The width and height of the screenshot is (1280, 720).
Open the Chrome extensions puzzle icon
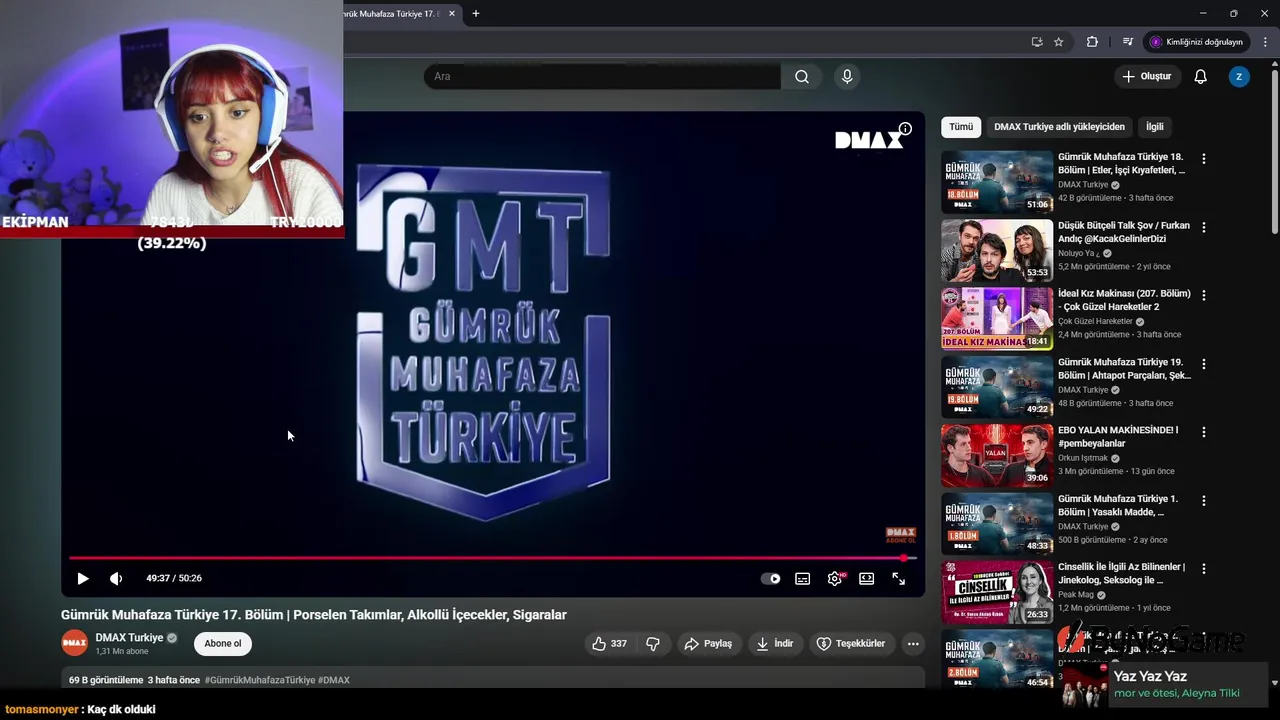tap(1092, 42)
